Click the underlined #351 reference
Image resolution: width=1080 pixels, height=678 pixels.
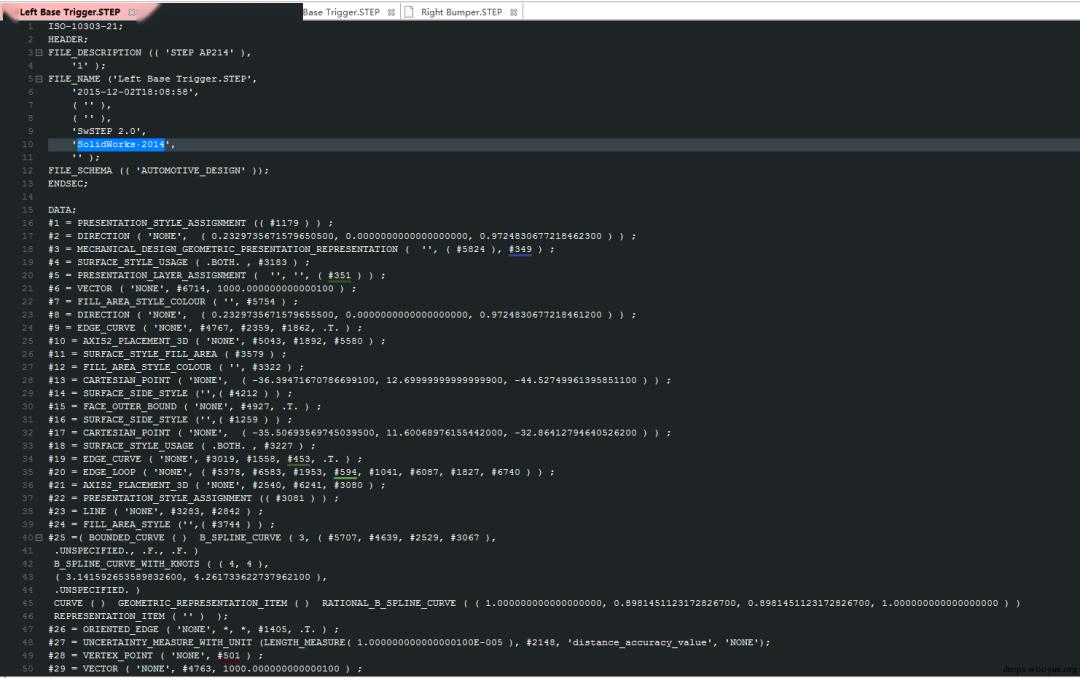[339, 275]
